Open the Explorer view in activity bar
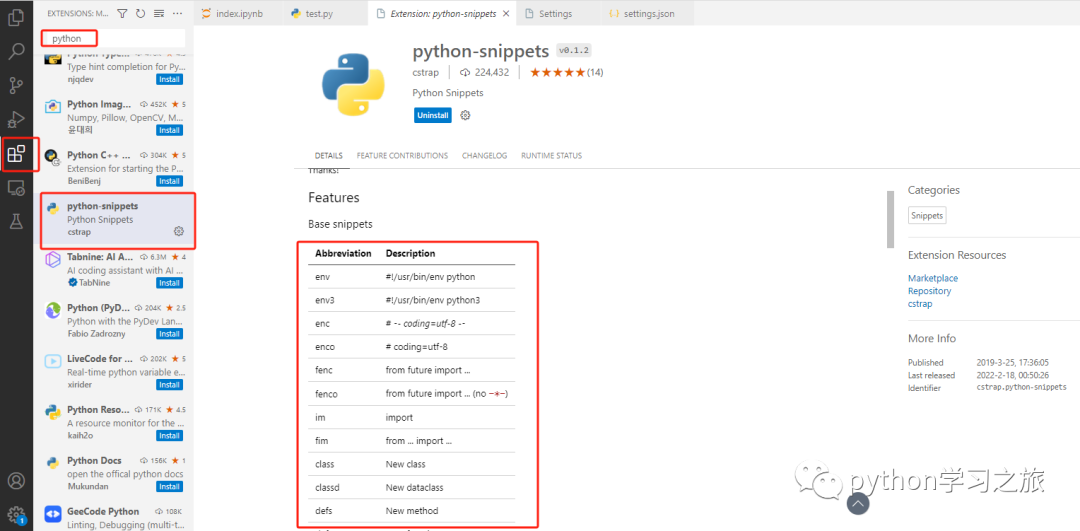The image size is (1080, 531). tap(16, 17)
